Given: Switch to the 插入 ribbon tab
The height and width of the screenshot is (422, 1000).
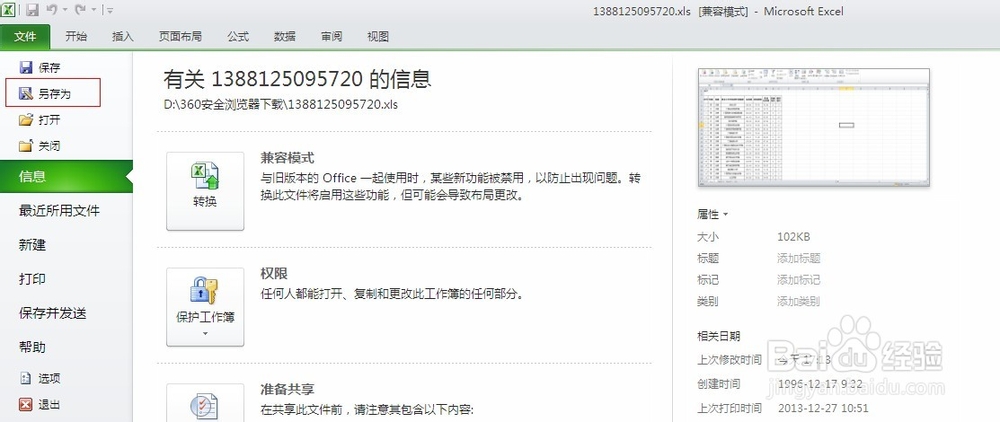Looking at the screenshot, I should pos(122,36).
